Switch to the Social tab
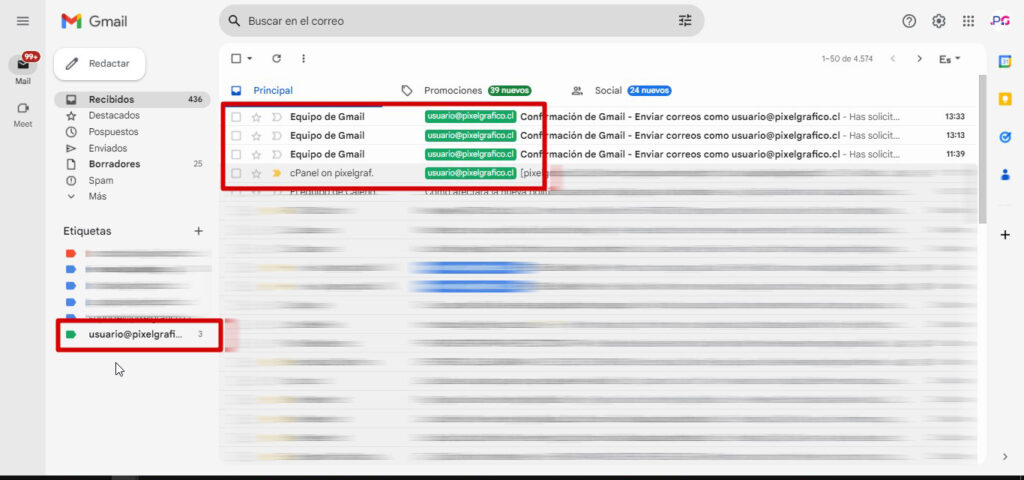1024x480 pixels. 608,90
